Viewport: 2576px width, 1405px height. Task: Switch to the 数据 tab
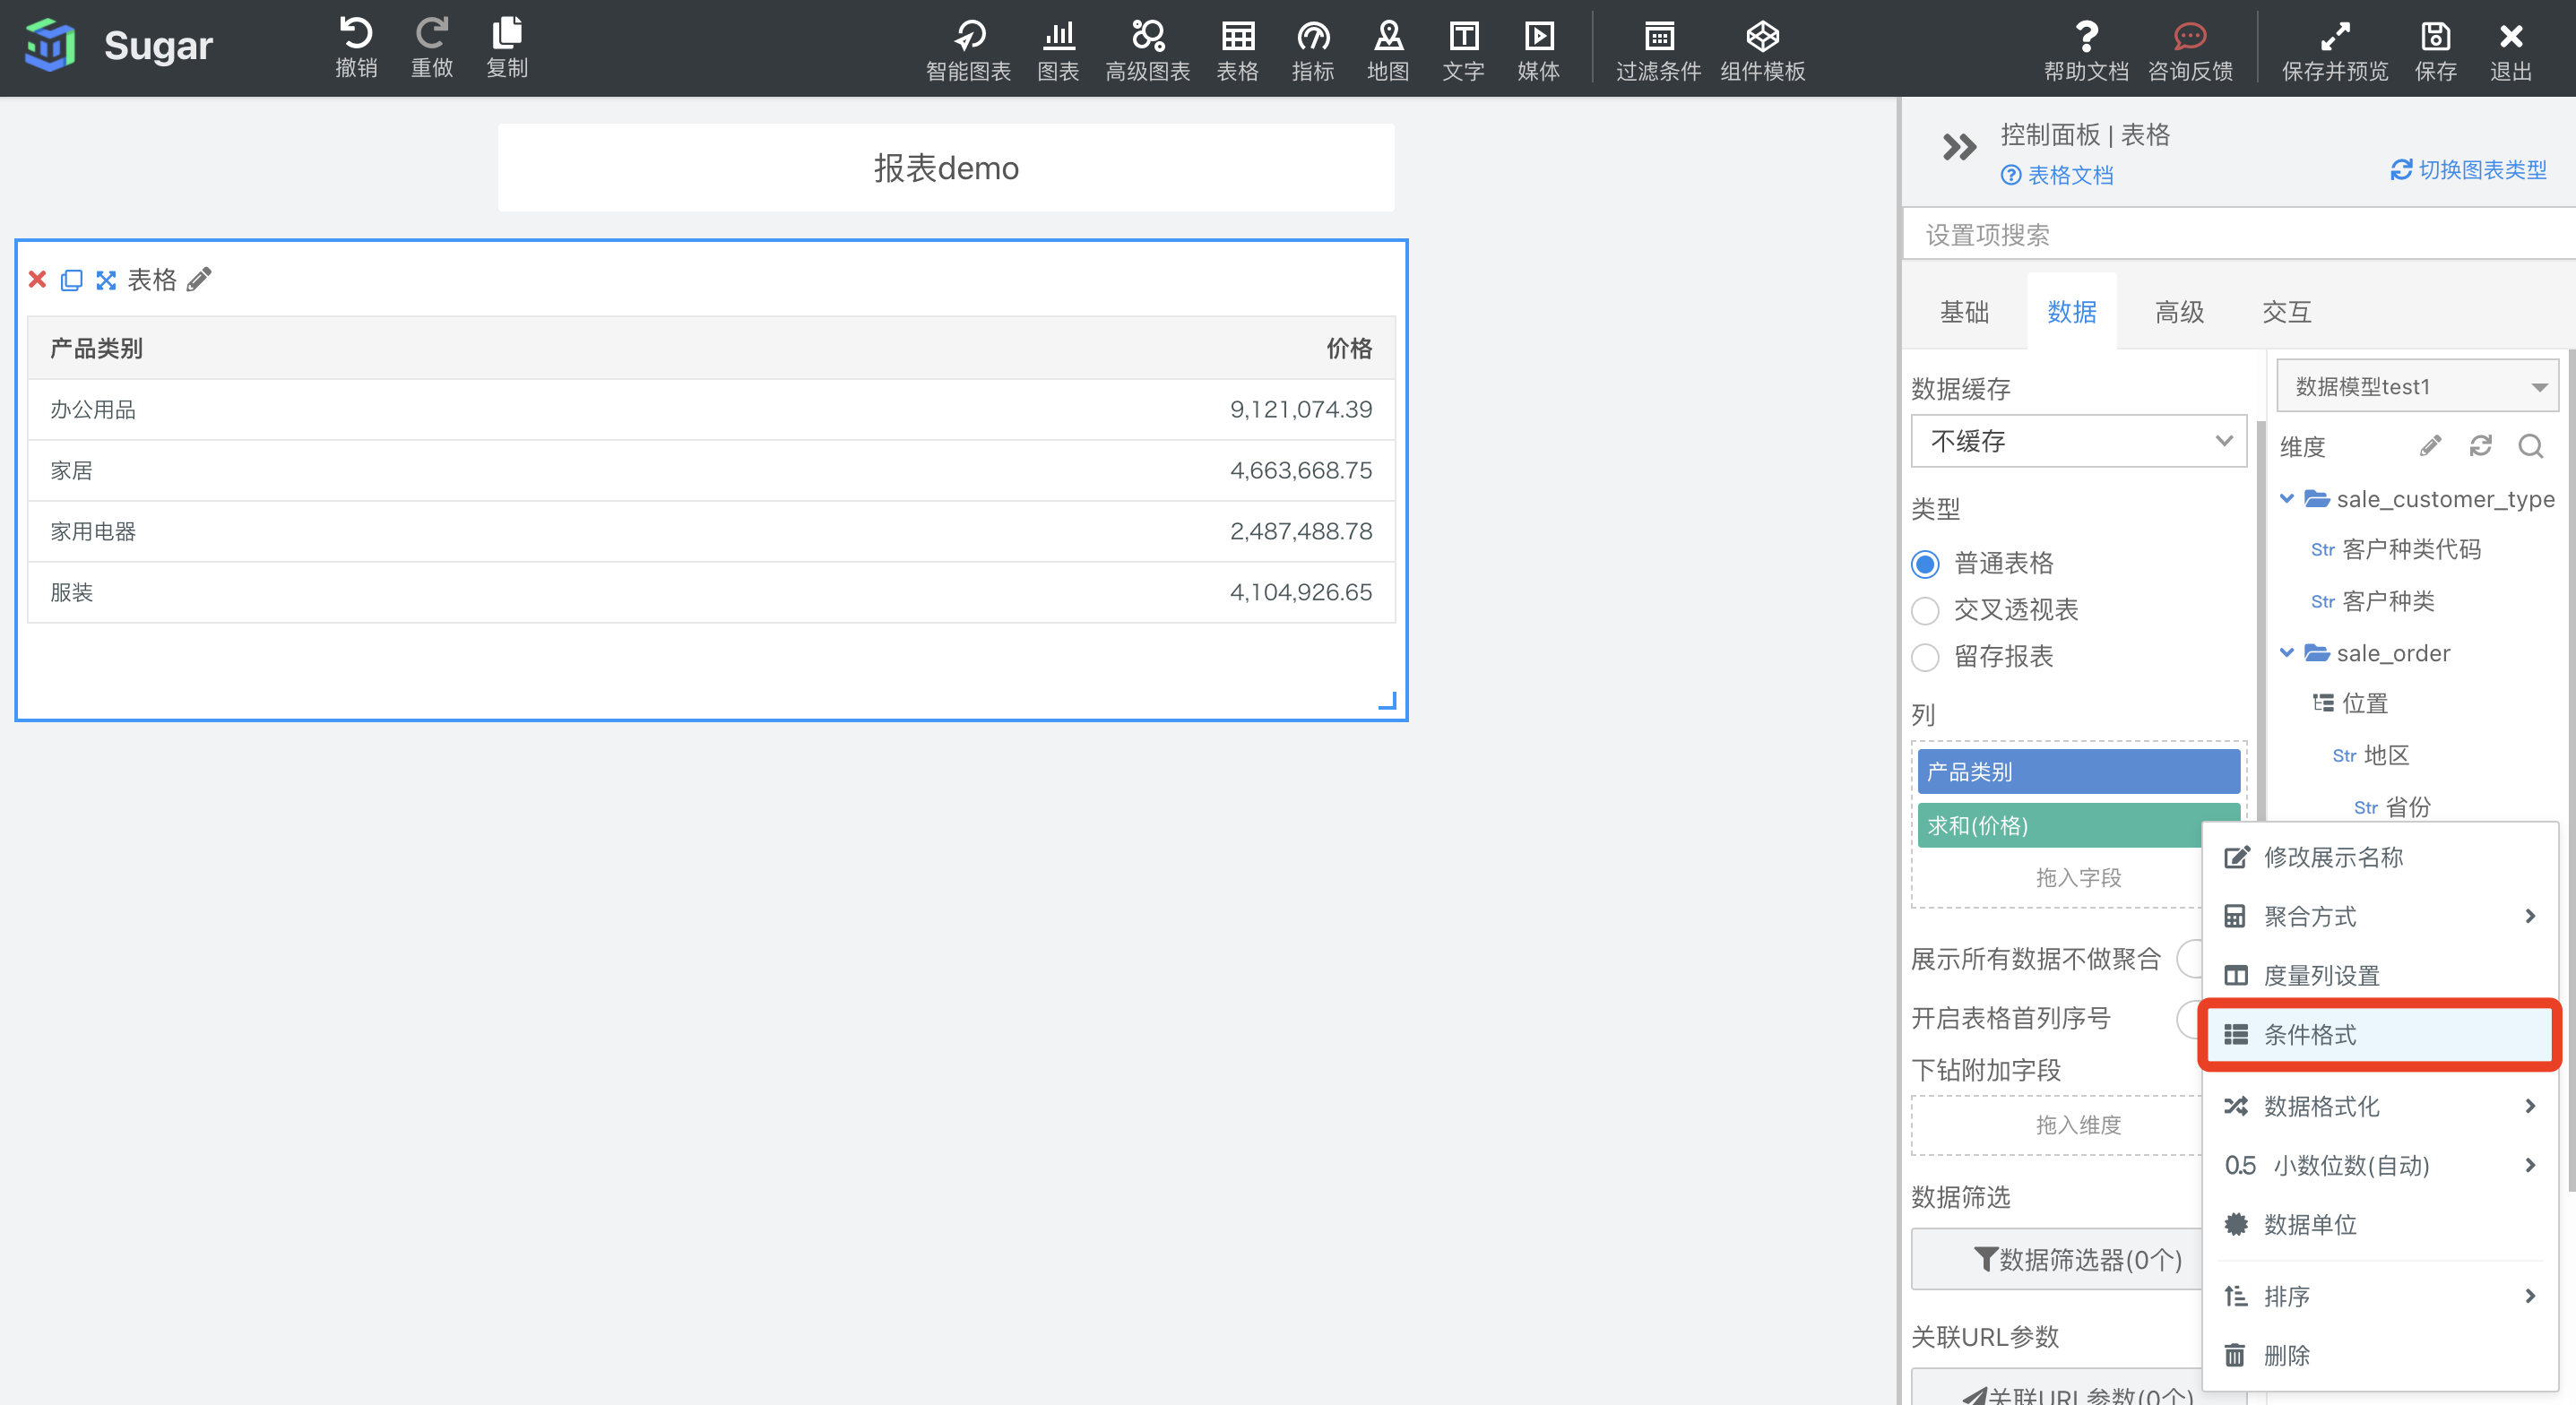pyautogui.click(x=2072, y=312)
